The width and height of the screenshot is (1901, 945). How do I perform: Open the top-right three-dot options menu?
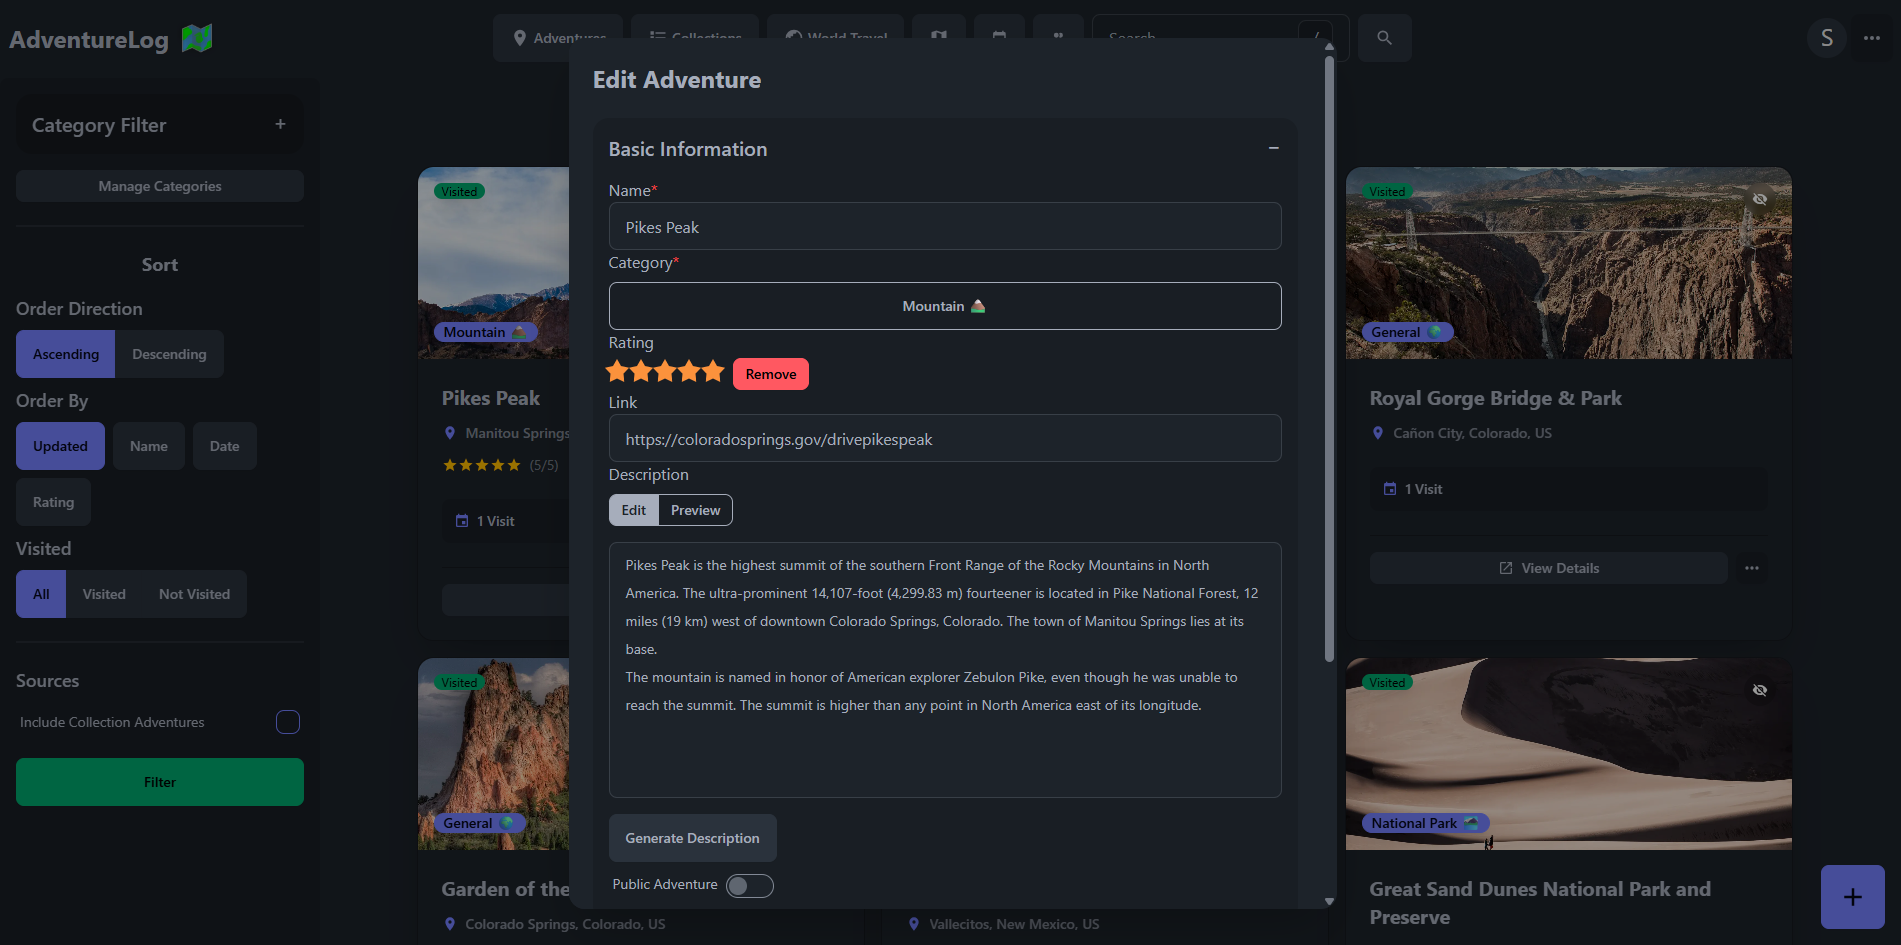pos(1872,38)
